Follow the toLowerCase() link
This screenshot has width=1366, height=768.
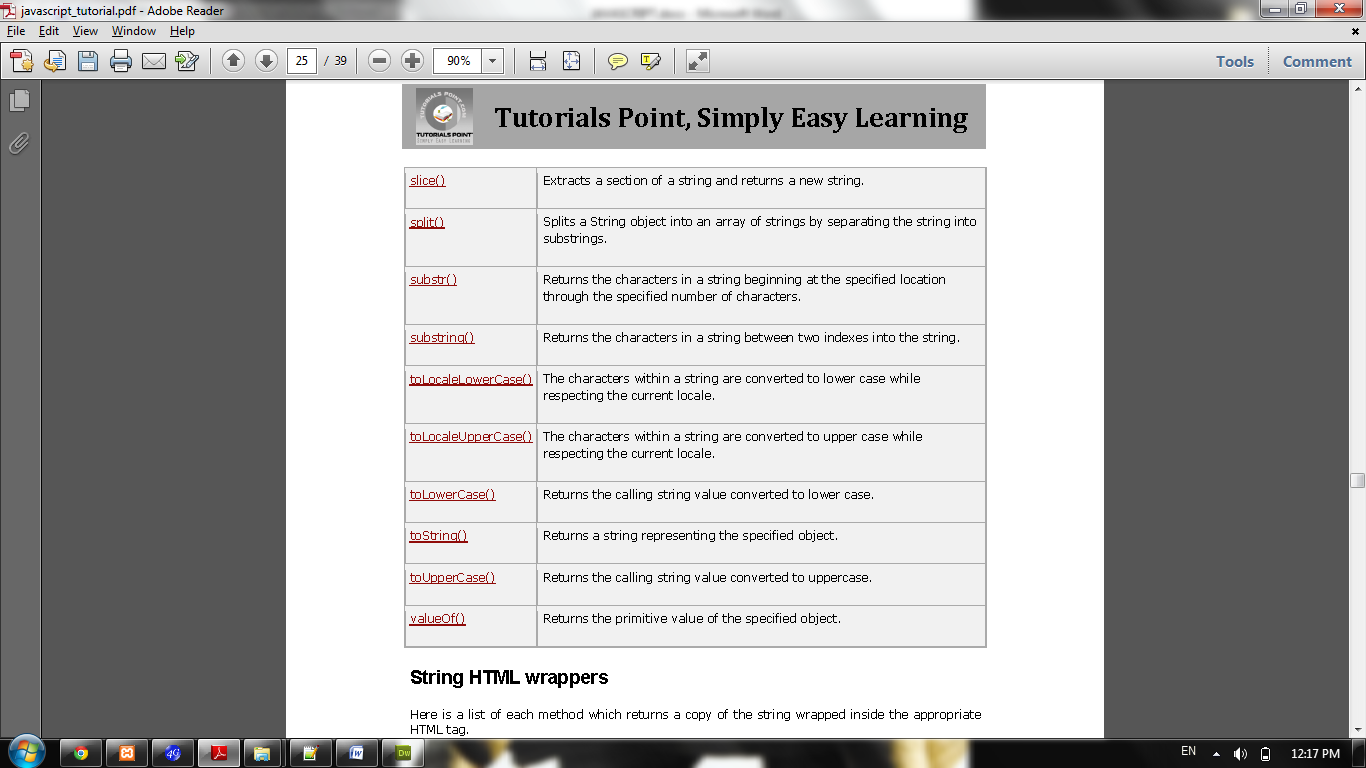[x=453, y=494]
